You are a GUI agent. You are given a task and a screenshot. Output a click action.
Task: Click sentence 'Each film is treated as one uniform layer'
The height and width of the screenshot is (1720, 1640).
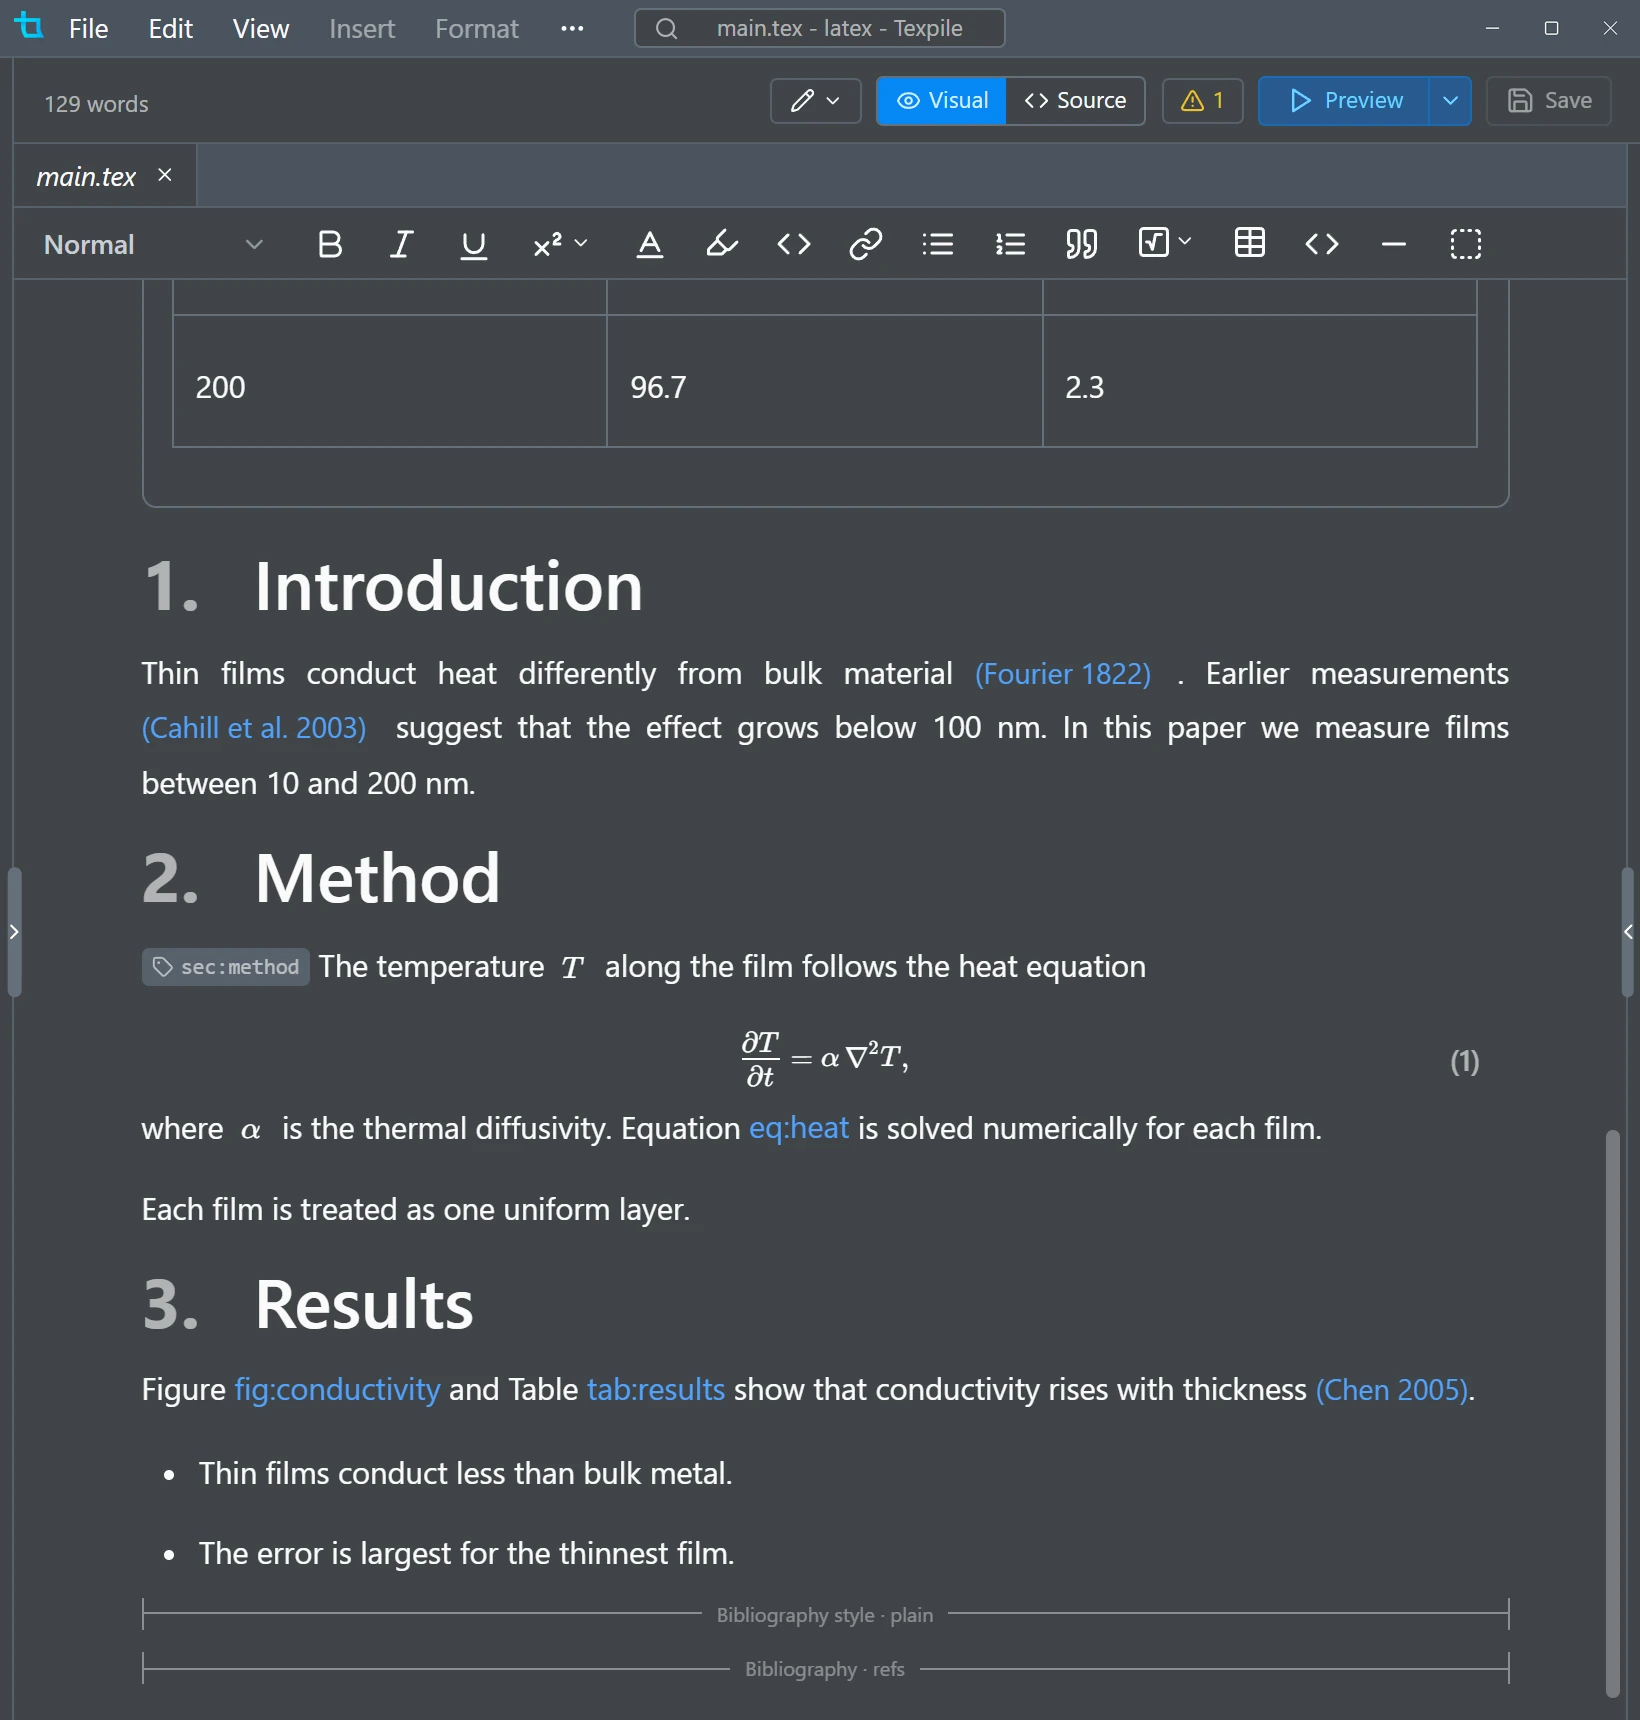[416, 1210]
